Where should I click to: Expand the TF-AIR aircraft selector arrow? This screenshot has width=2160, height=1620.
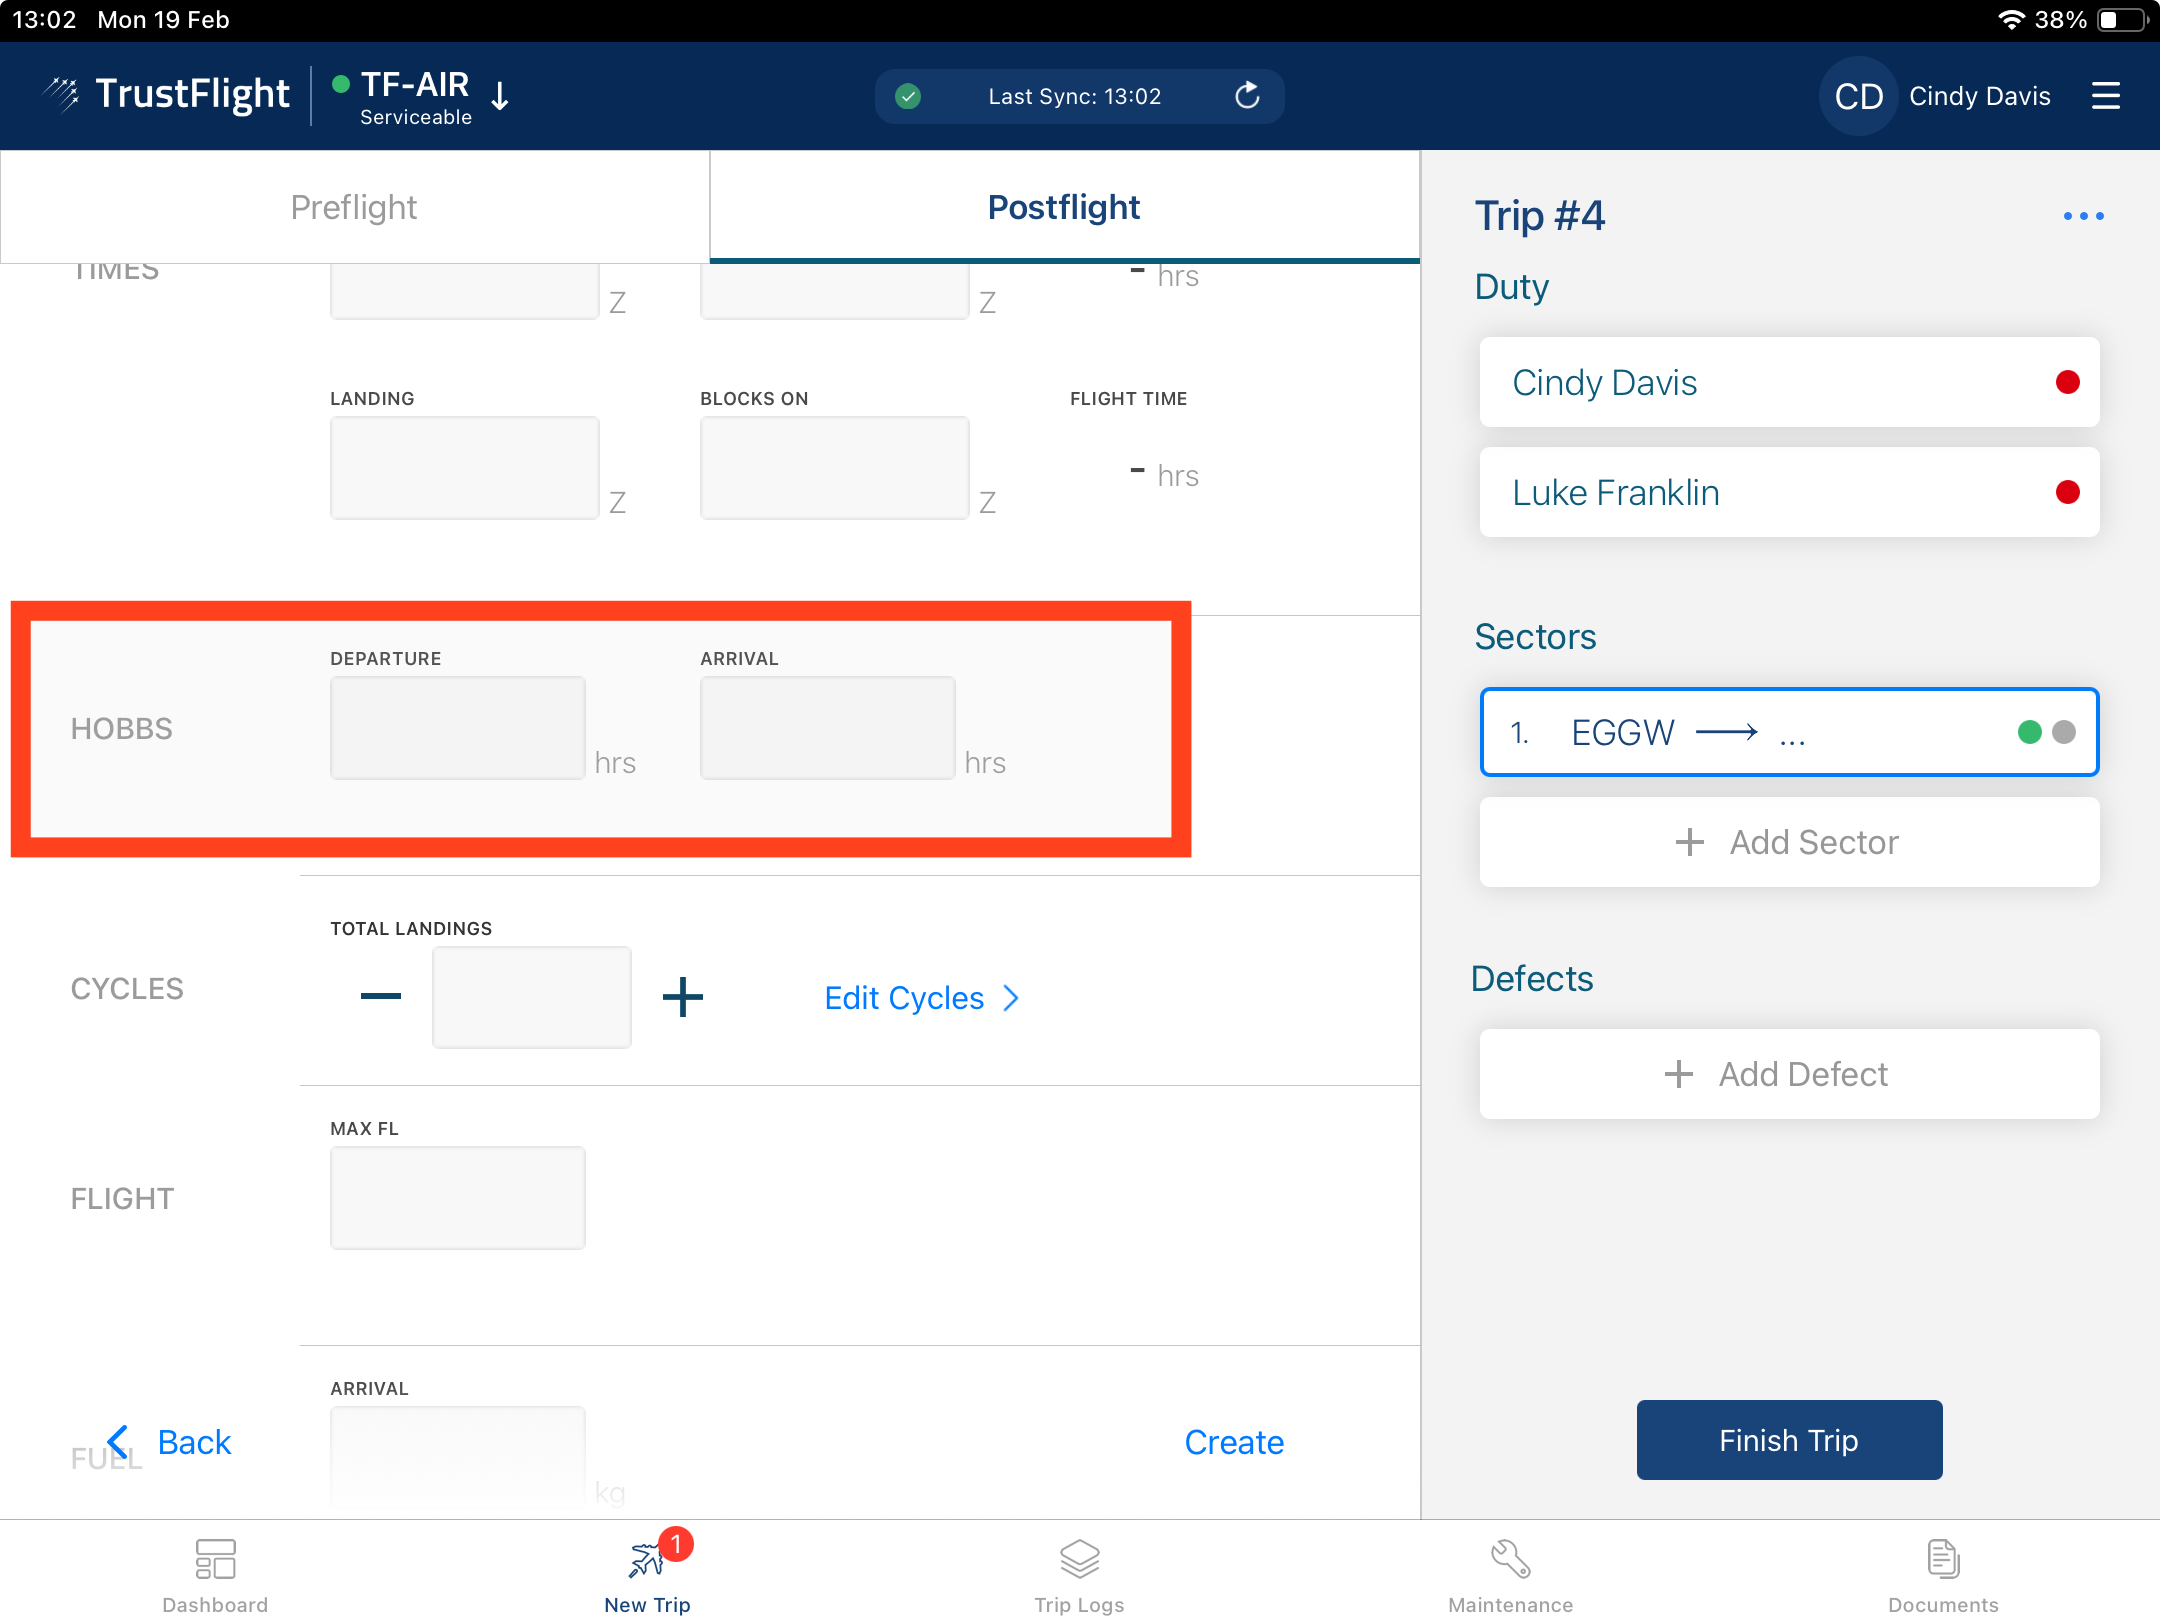500,97
